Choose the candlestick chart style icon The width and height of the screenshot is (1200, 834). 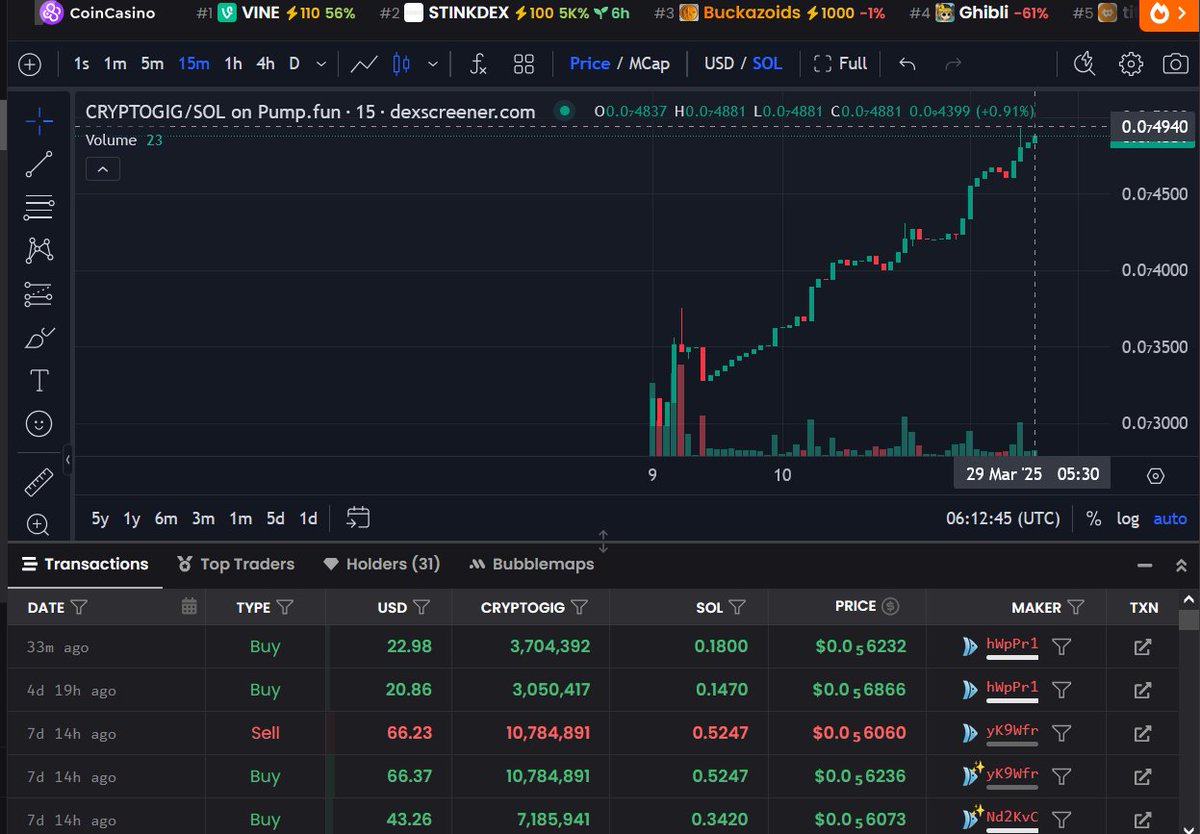click(x=401, y=64)
